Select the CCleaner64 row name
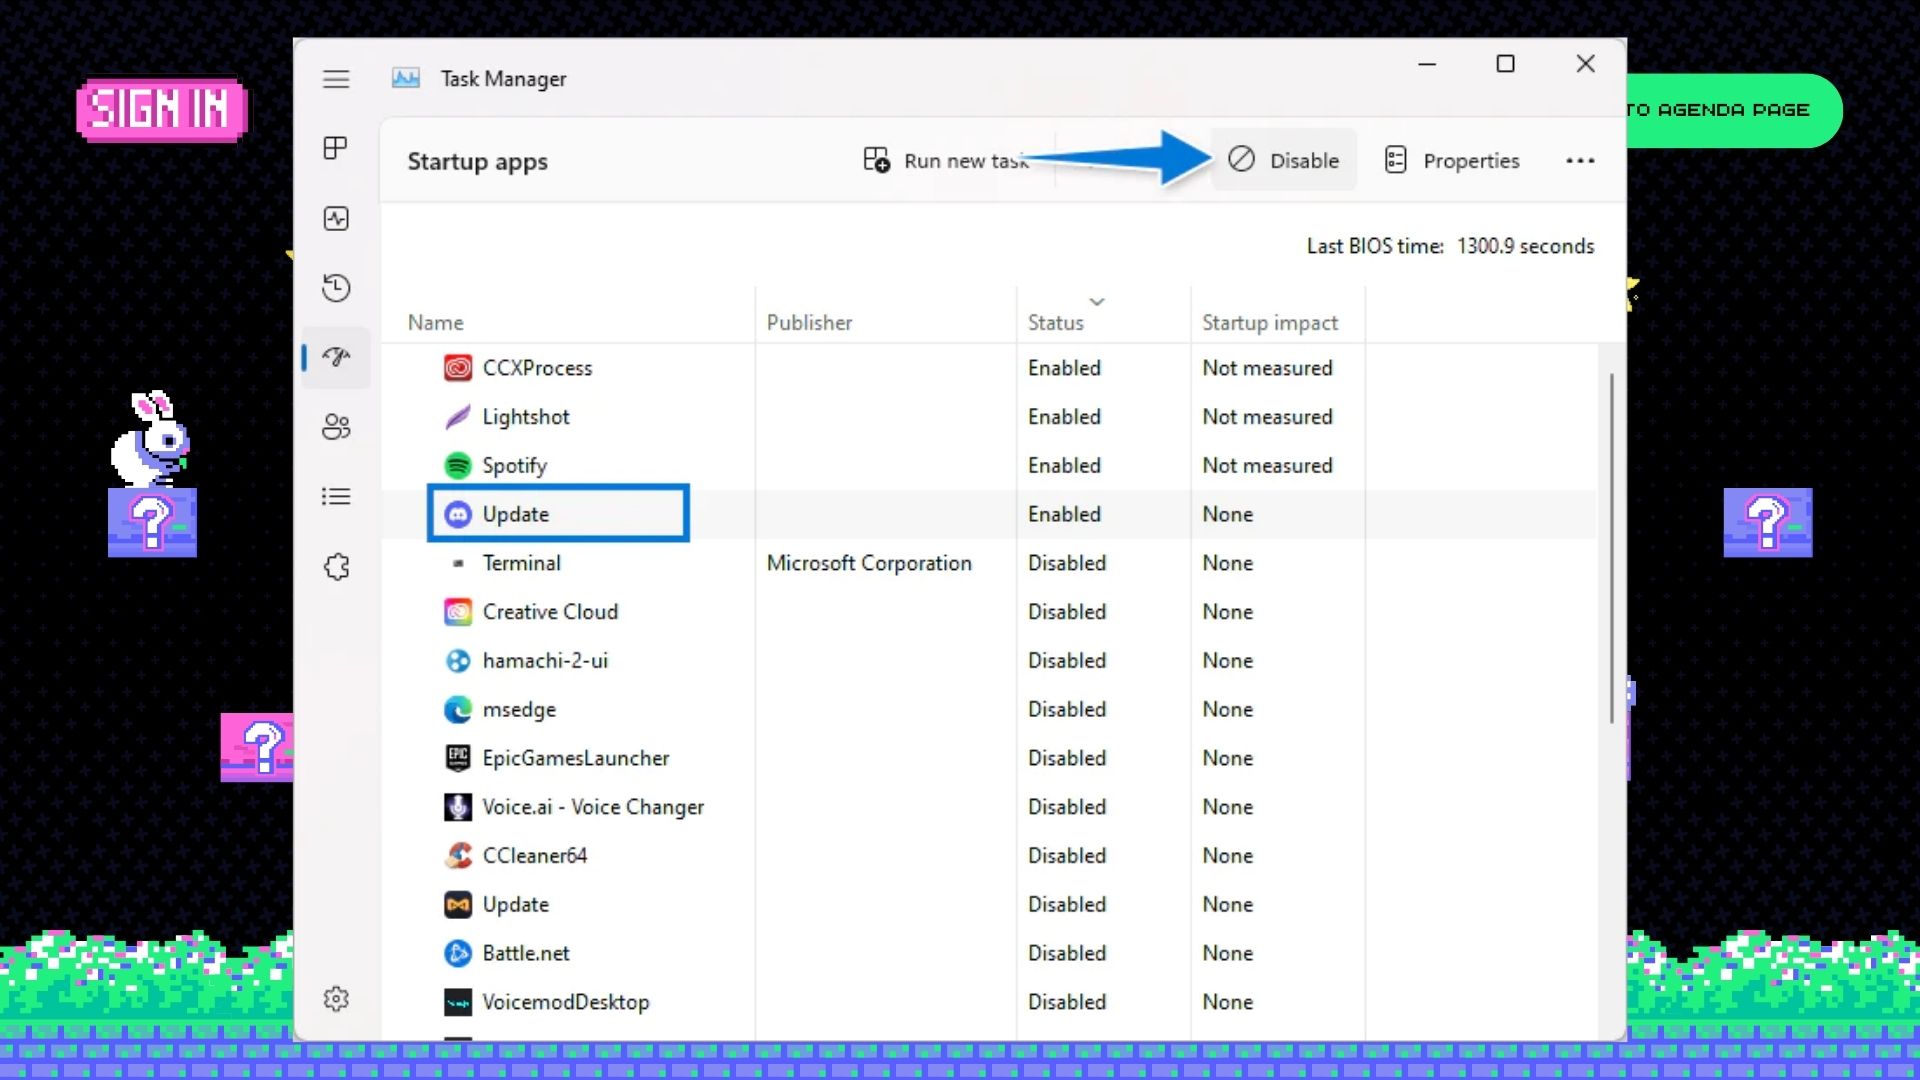Viewport: 1920px width, 1080px height. [535, 856]
